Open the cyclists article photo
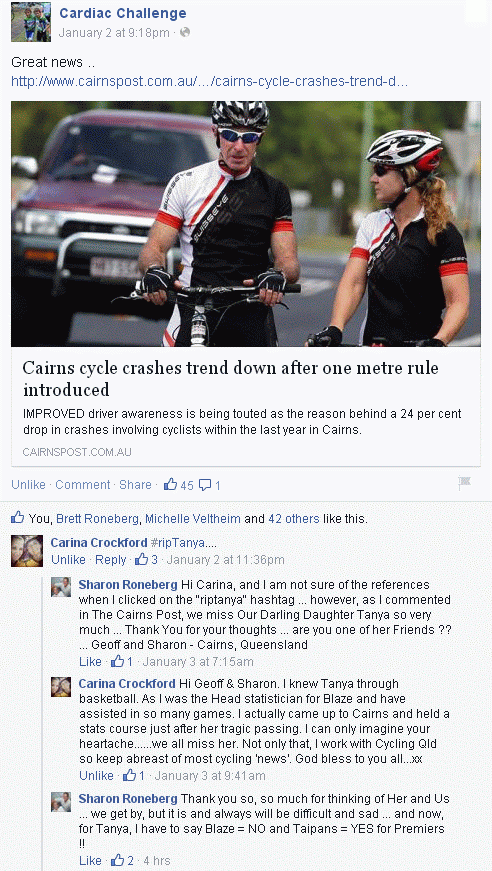 pos(245,224)
